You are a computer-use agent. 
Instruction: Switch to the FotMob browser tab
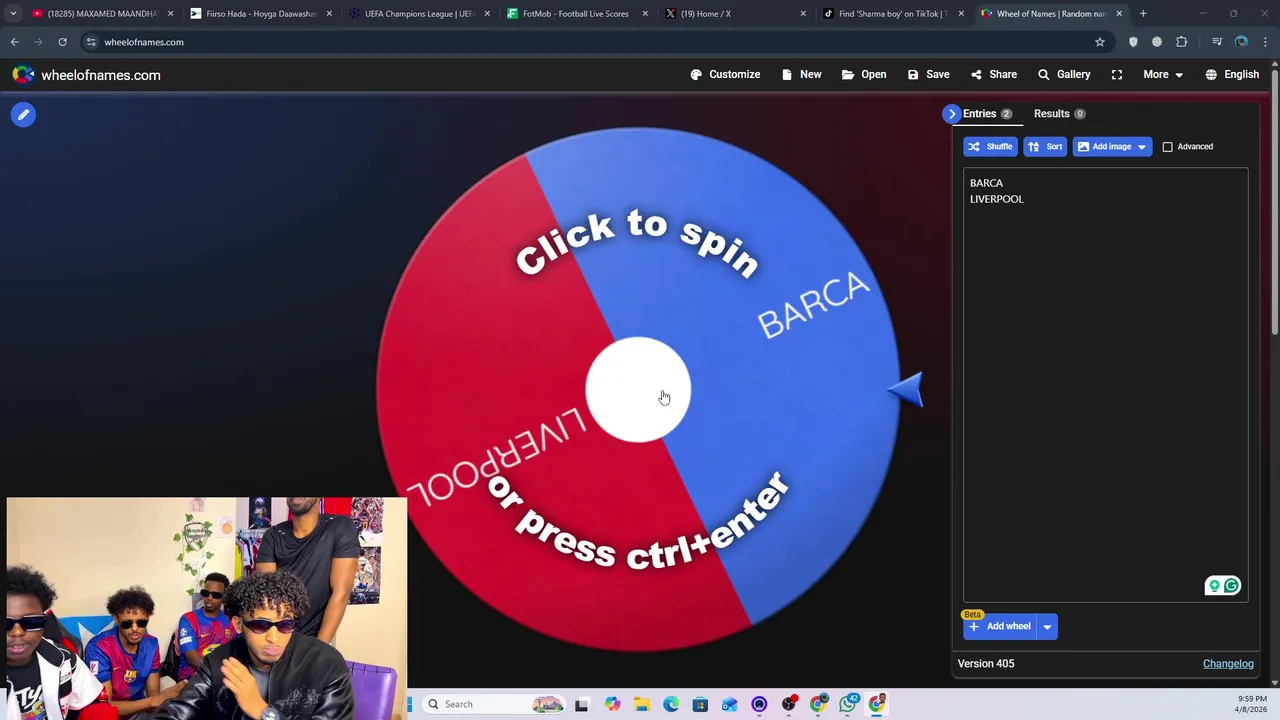click(575, 14)
